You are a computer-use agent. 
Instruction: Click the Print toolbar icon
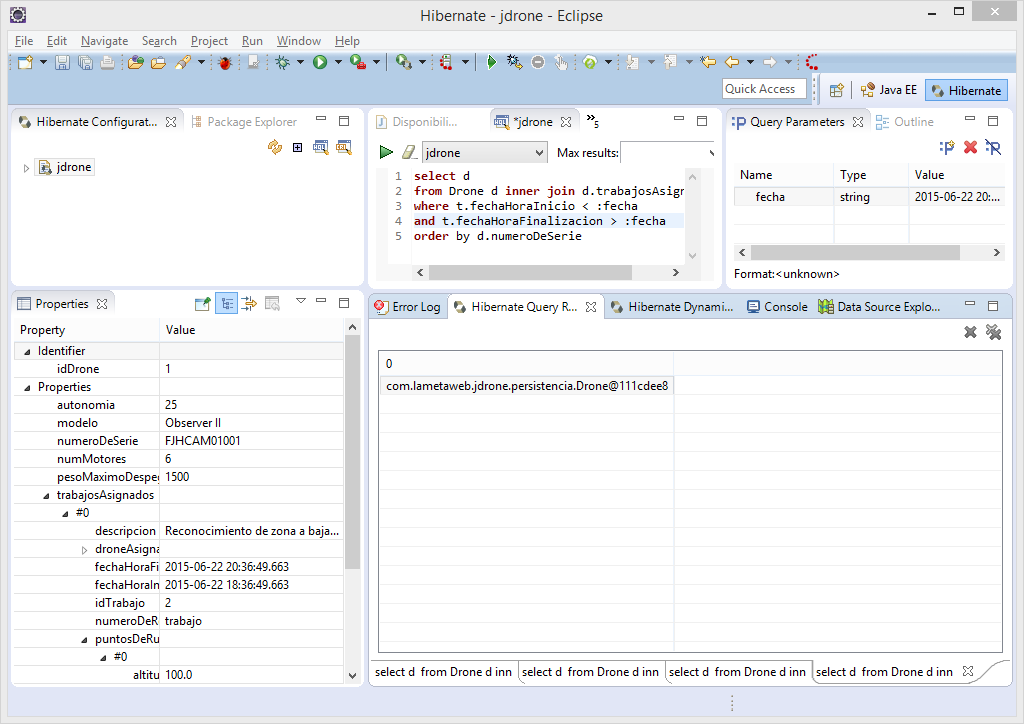coord(107,63)
